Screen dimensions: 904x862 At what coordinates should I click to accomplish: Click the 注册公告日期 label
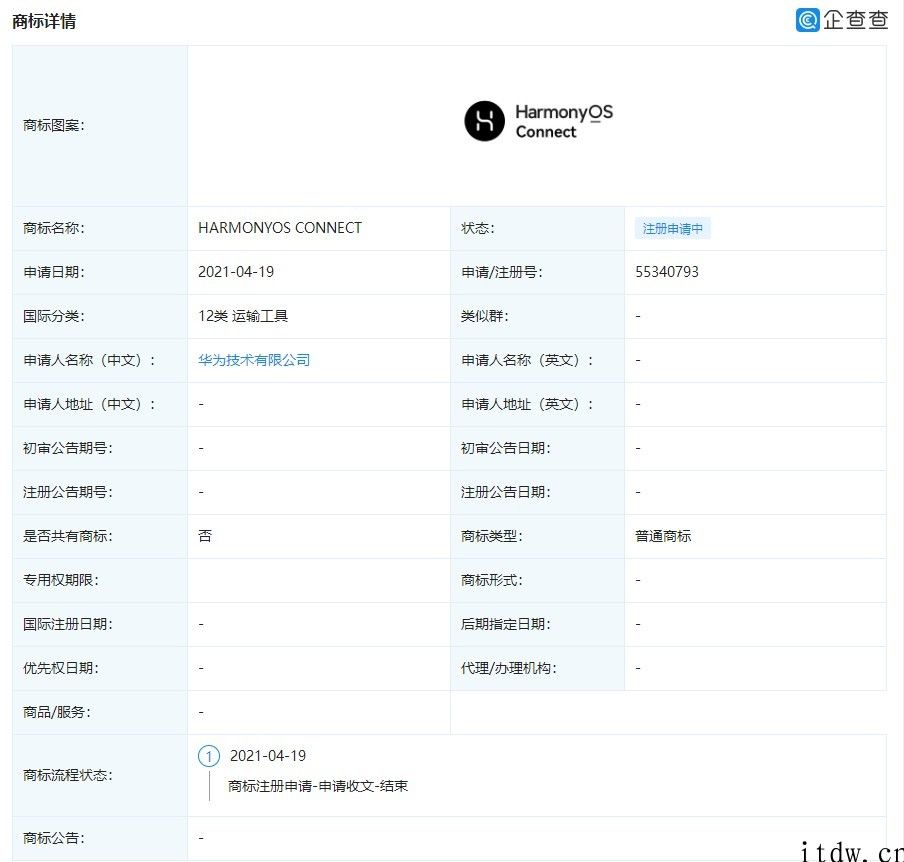pyautogui.click(x=506, y=492)
